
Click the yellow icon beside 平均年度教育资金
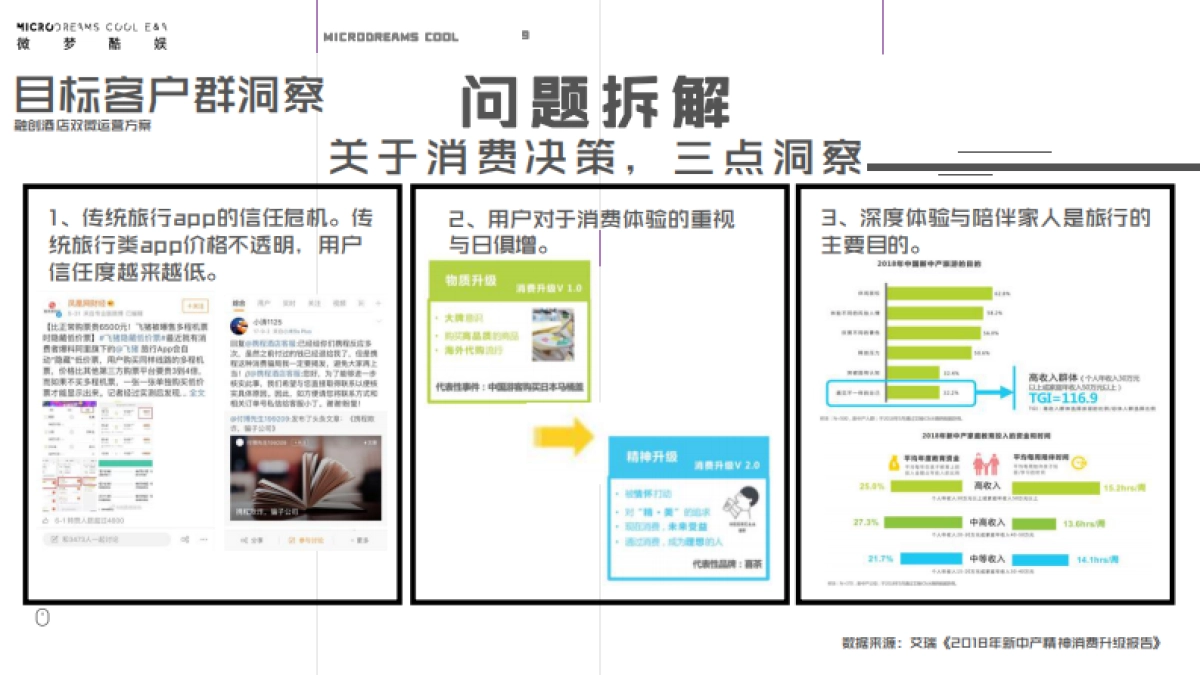tap(894, 462)
